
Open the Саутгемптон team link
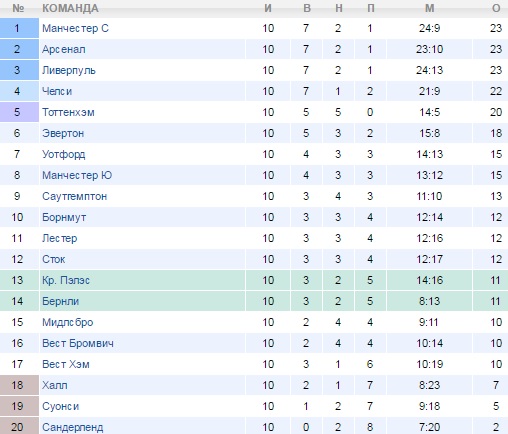tap(74, 196)
